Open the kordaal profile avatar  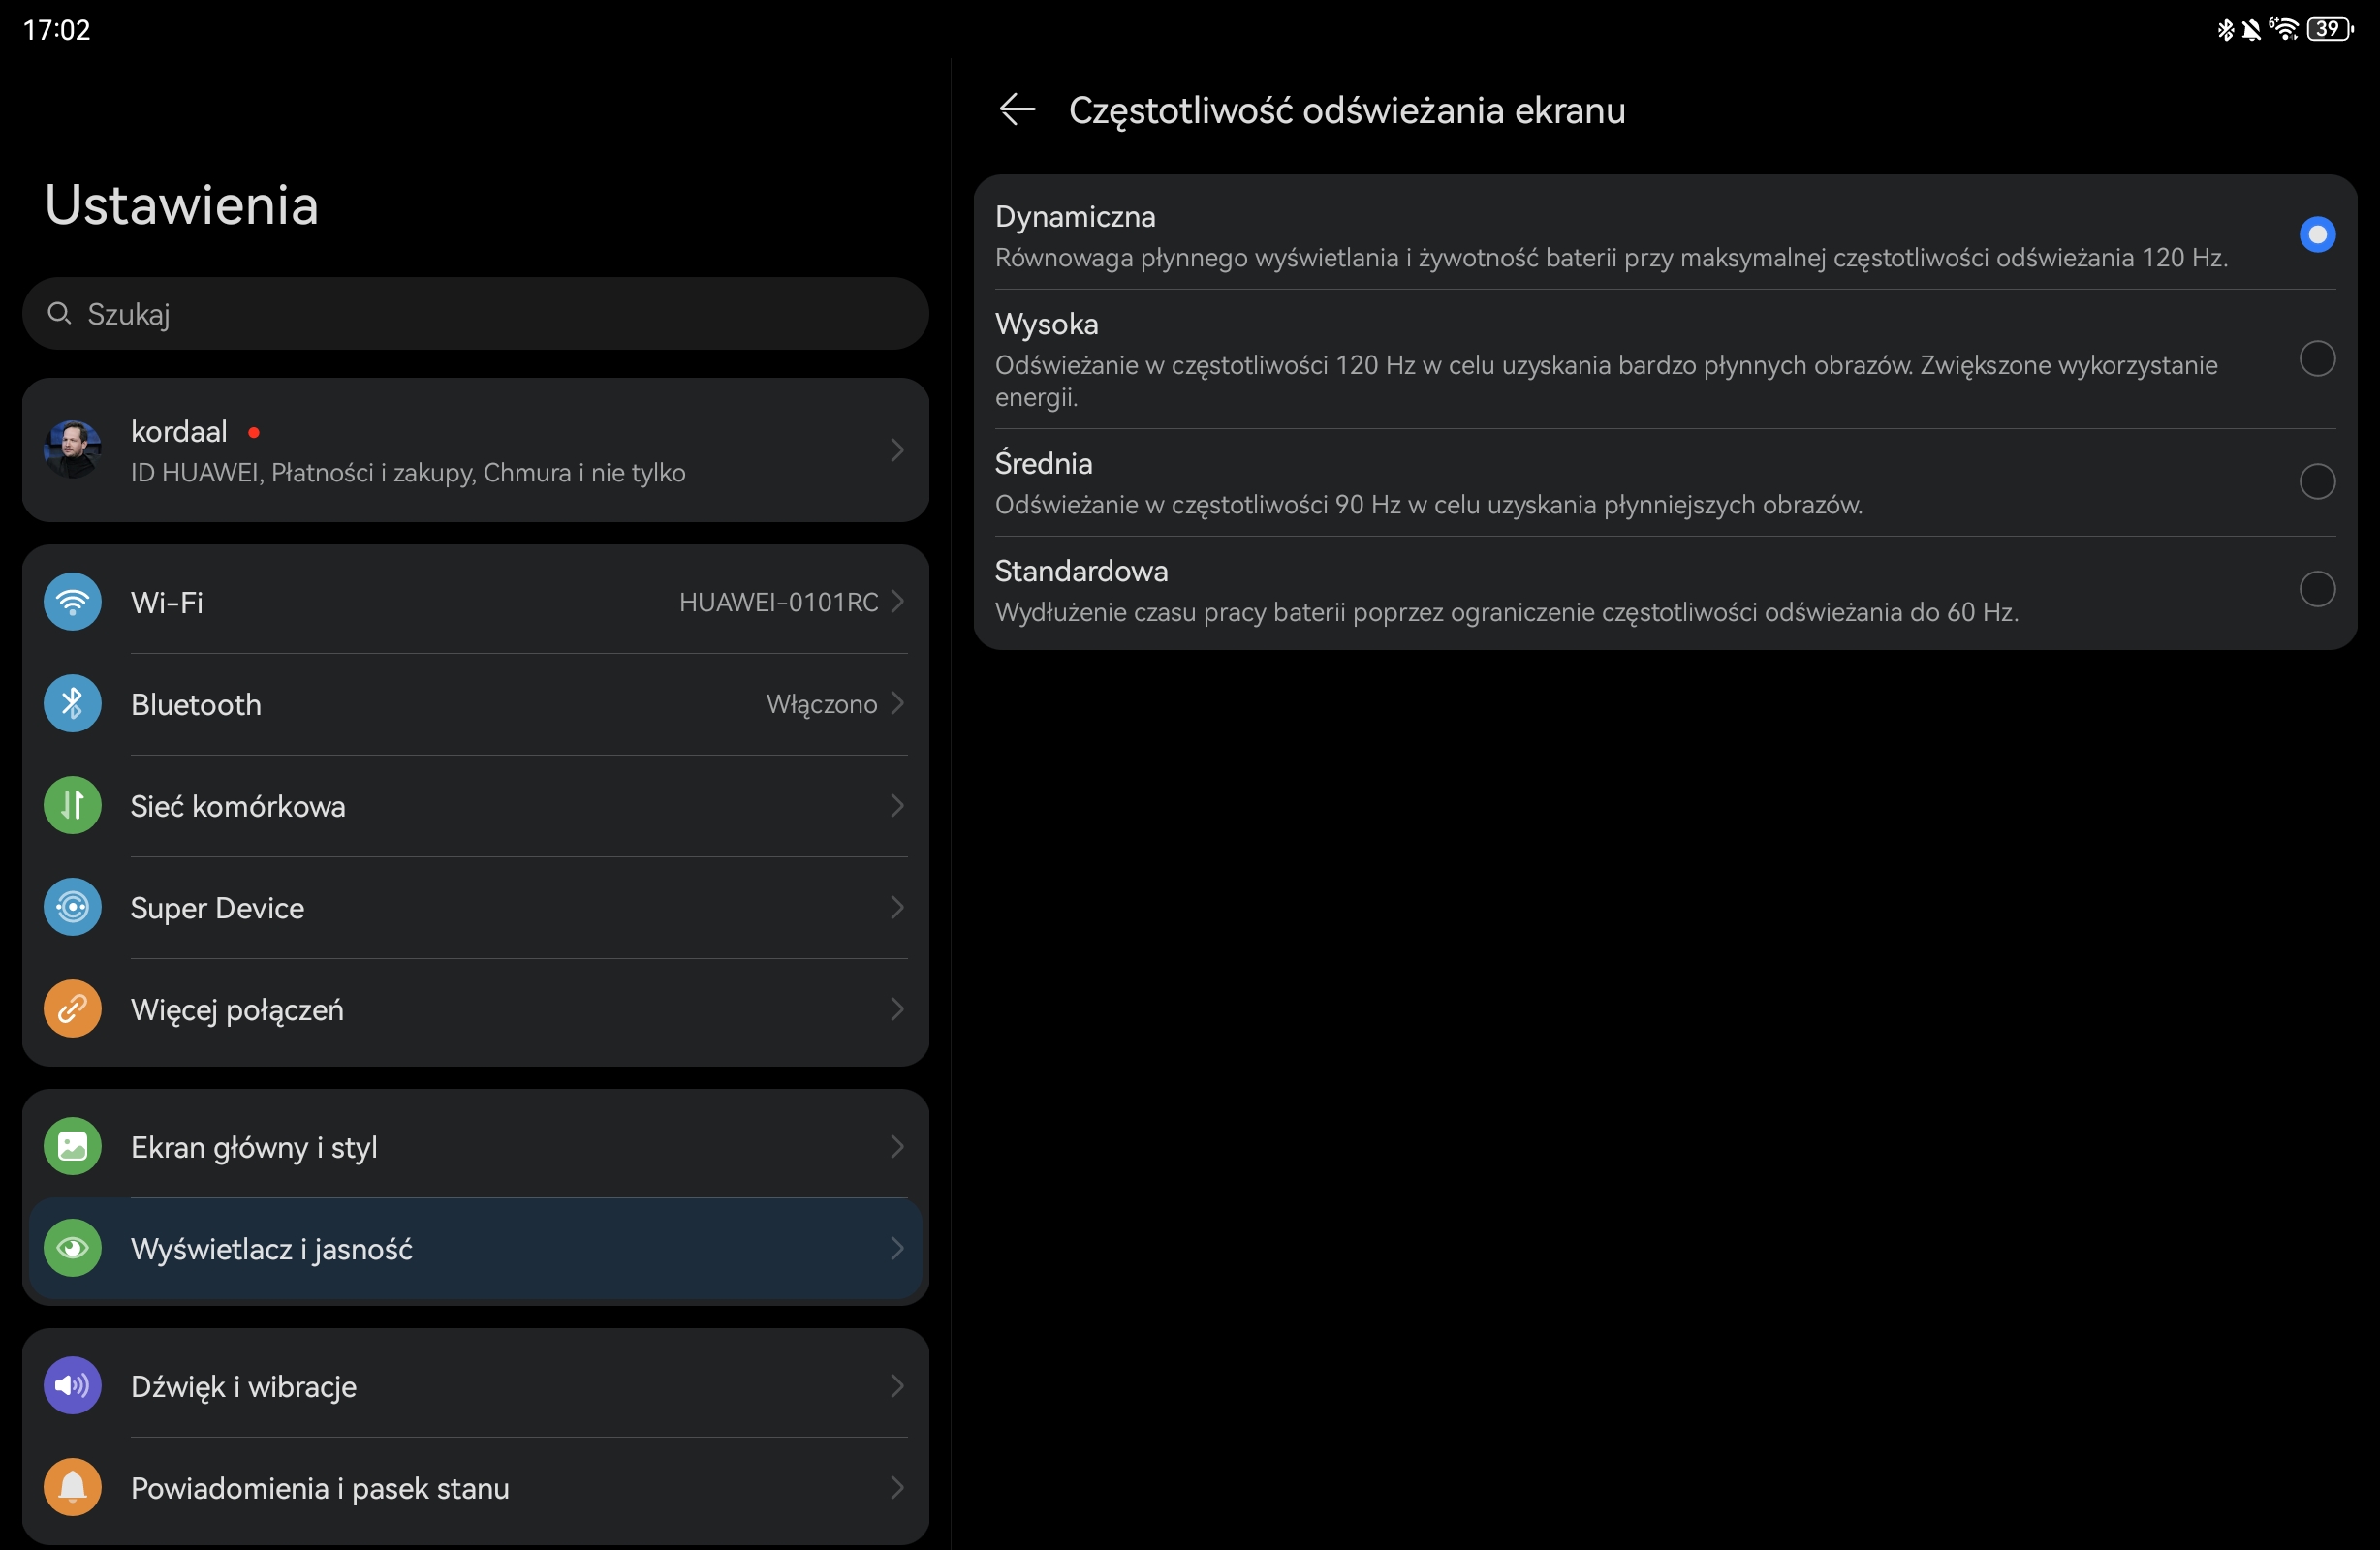click(x=72, y=450)
